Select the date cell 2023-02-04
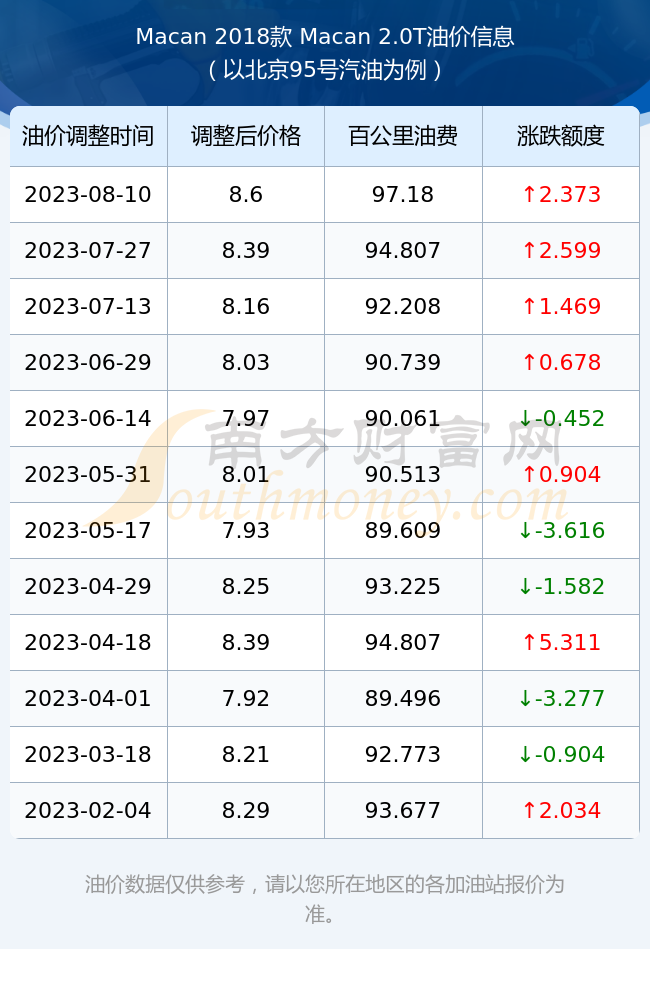Screen dimensions: 650x1000 [x=88, y=811]
